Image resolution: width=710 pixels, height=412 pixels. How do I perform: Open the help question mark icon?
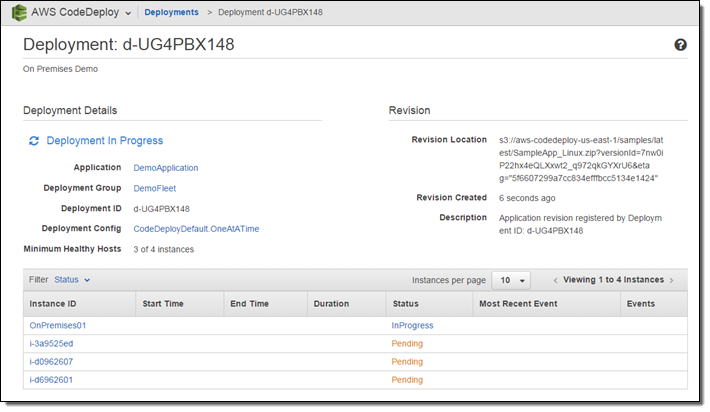click(x=681, y=45)
